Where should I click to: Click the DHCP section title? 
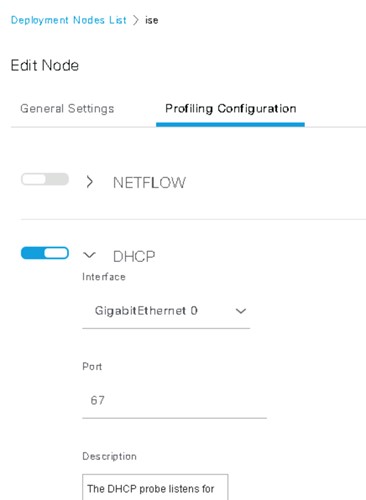[x=134, y=257]
